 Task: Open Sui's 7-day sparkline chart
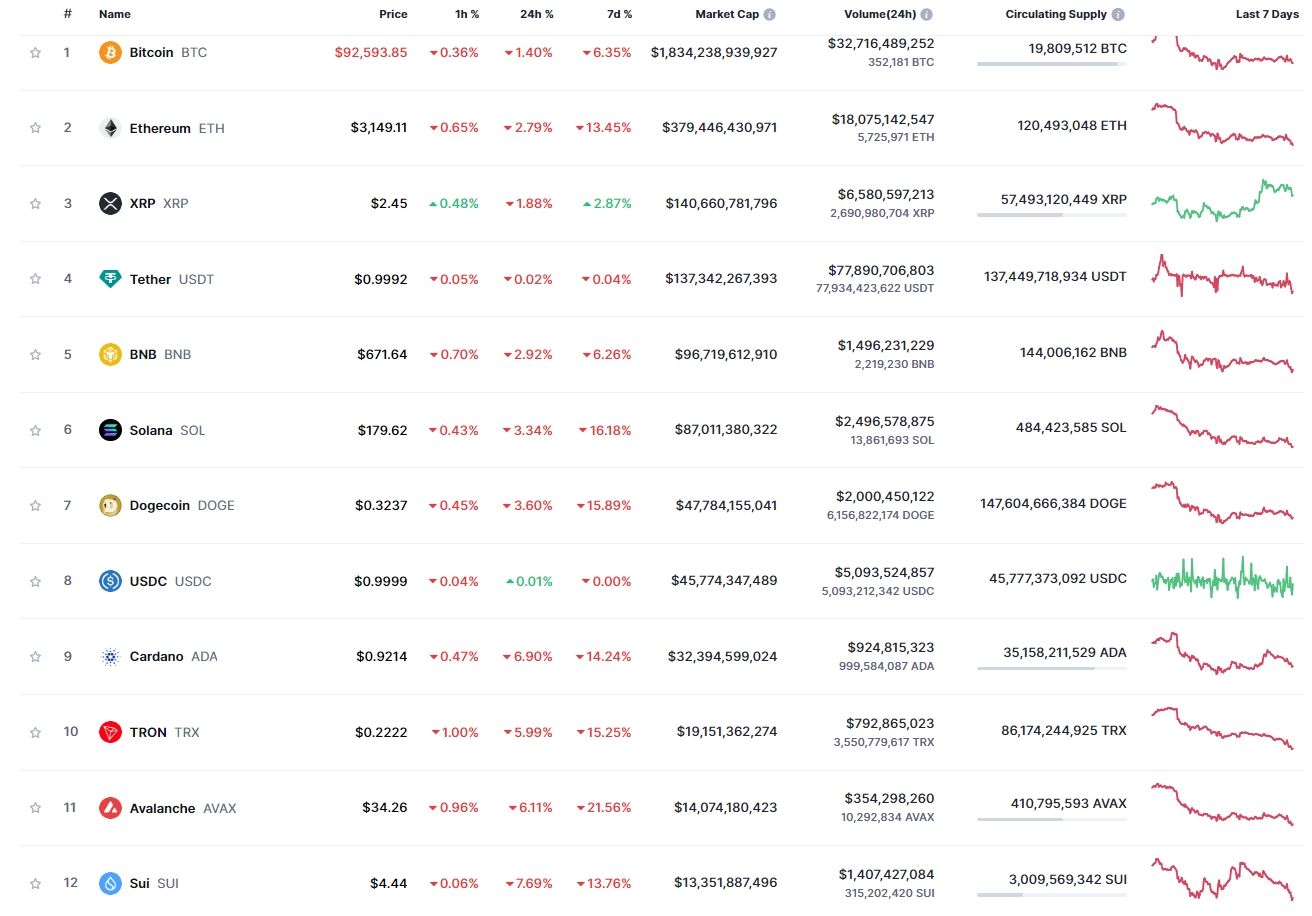pos(1222,879)
